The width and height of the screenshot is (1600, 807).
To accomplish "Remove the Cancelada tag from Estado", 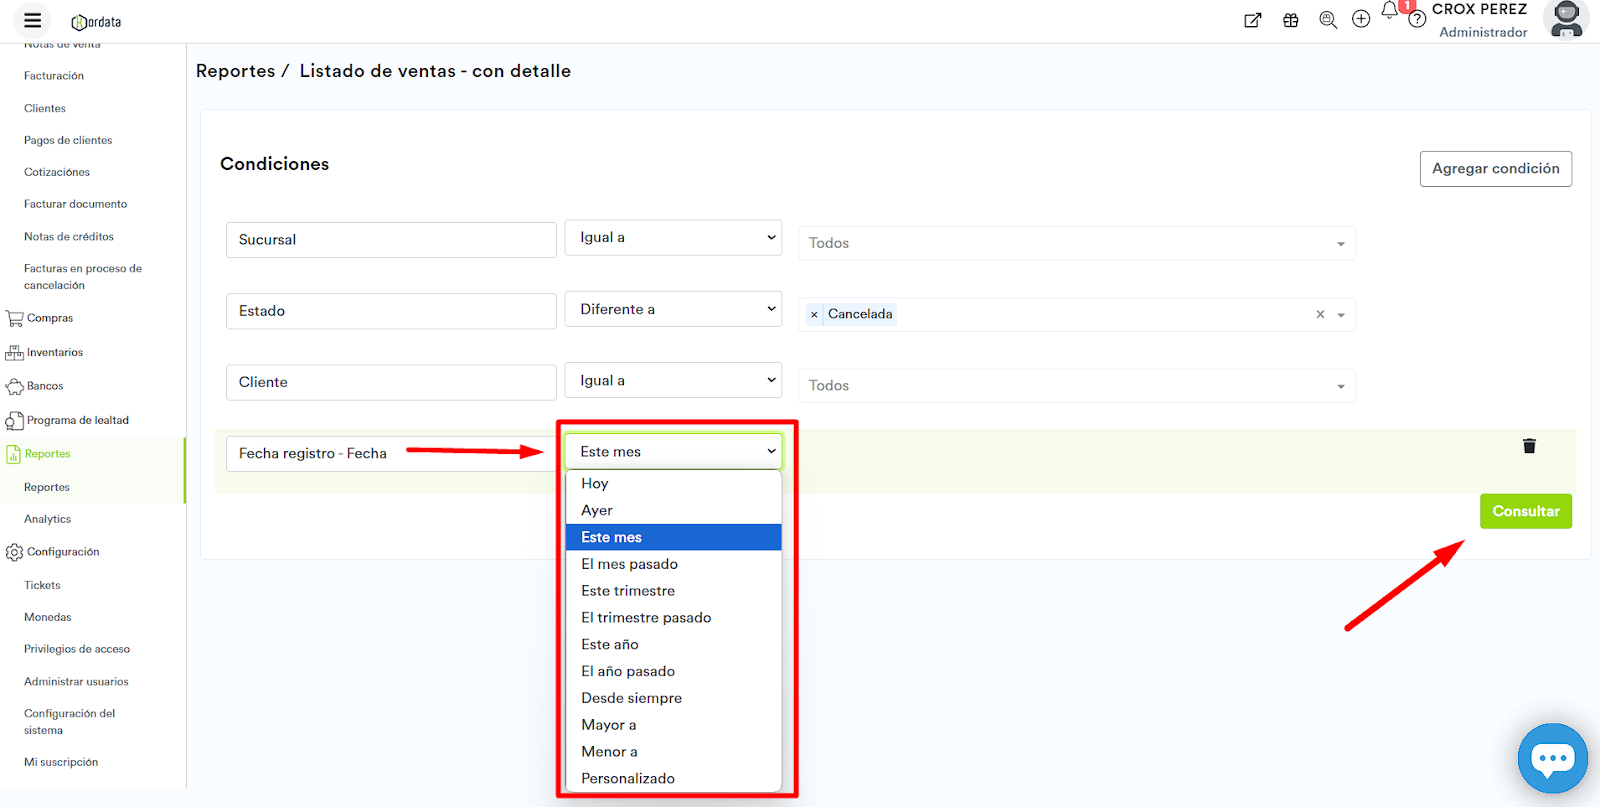I will tap(814, 315).
